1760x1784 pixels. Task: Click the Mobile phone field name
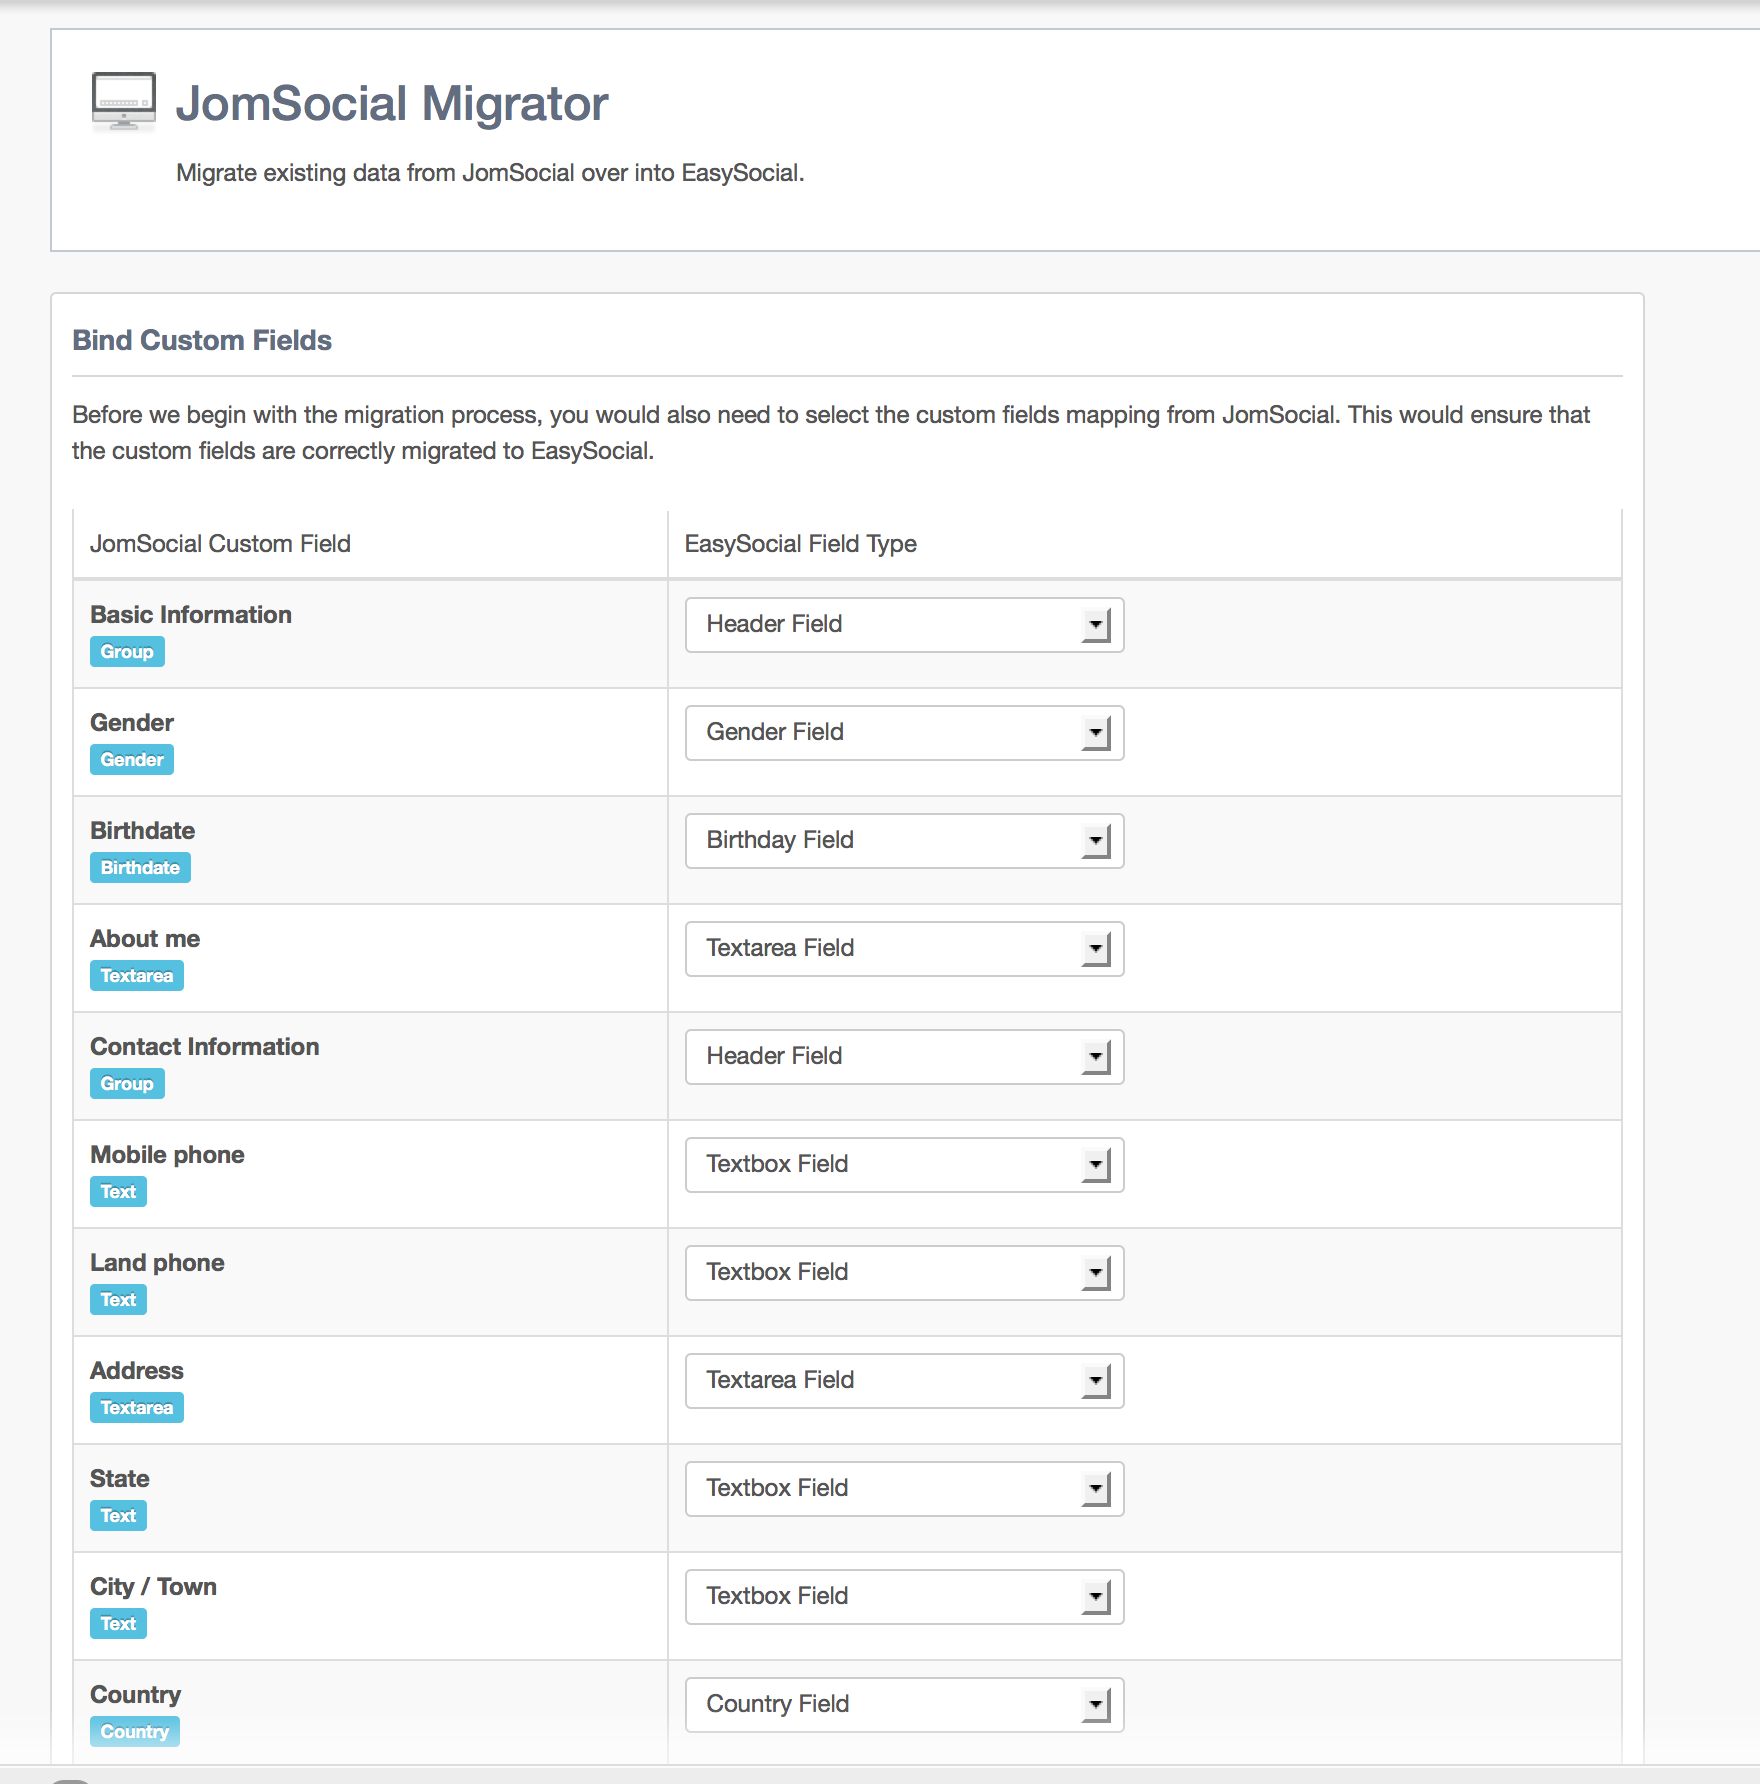click(x=167, y=1155)
